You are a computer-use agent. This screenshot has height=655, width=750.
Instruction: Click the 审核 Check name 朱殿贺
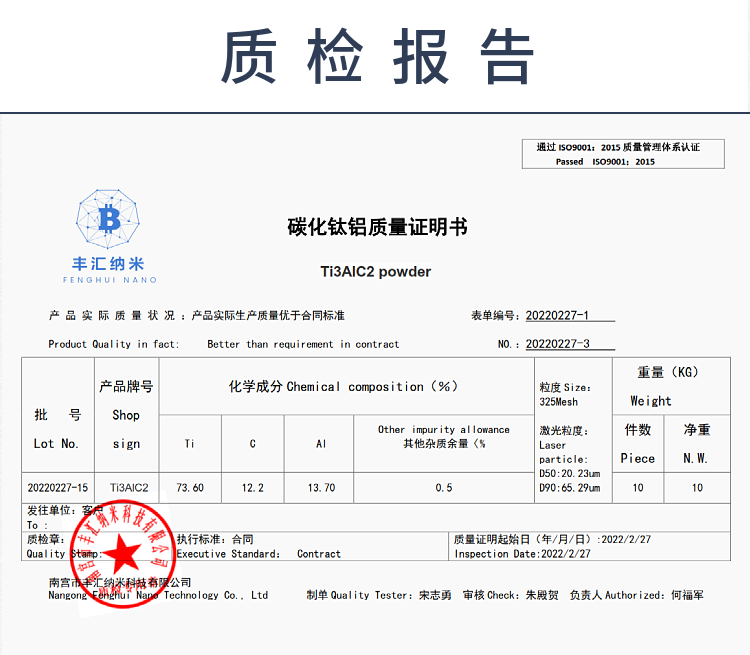click(x=542, y=595)
